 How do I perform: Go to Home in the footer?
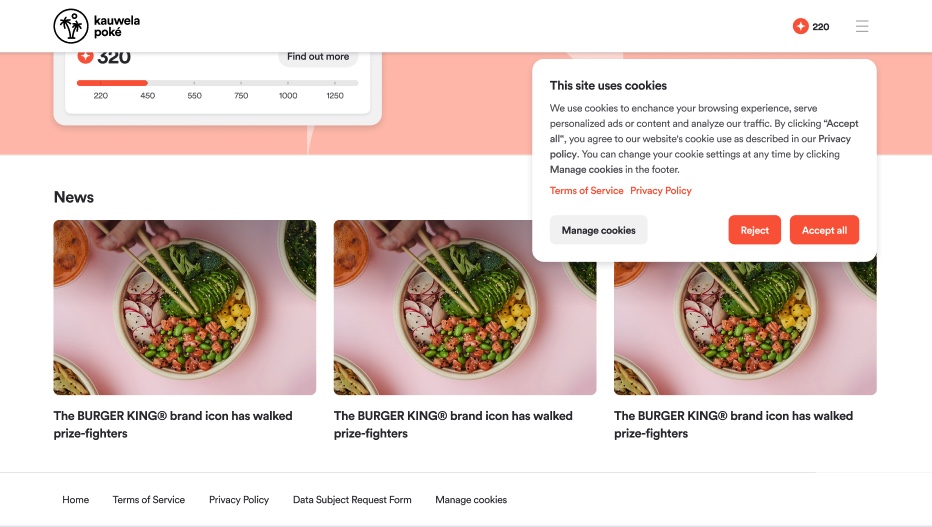tap(75, 500)
